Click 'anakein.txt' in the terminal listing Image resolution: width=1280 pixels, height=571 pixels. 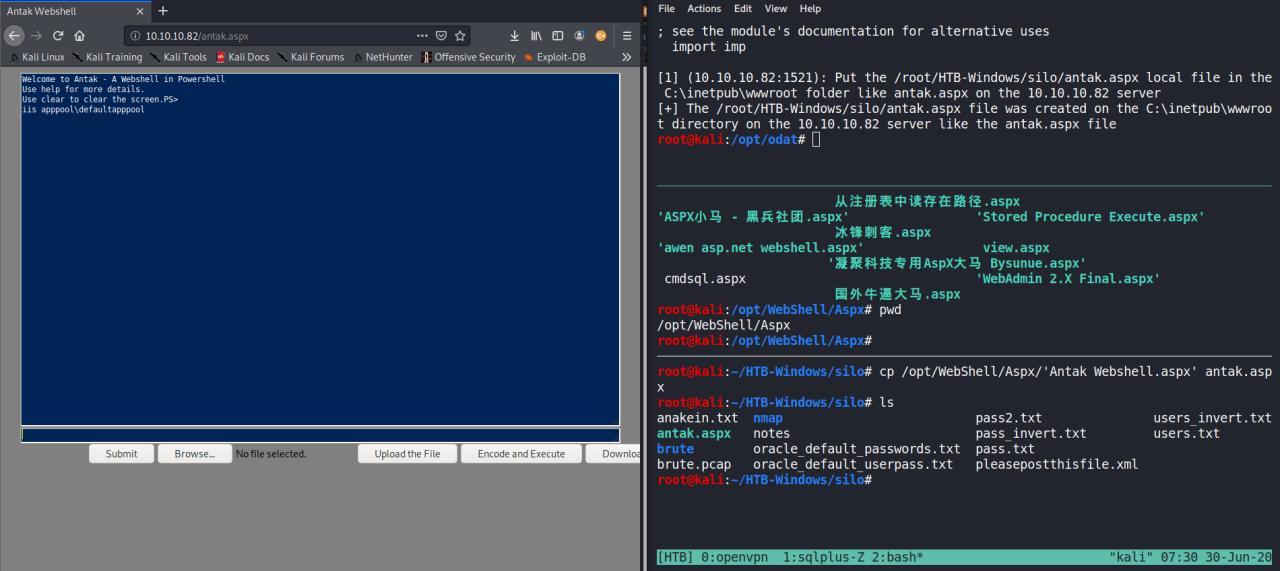coord(697,418)
